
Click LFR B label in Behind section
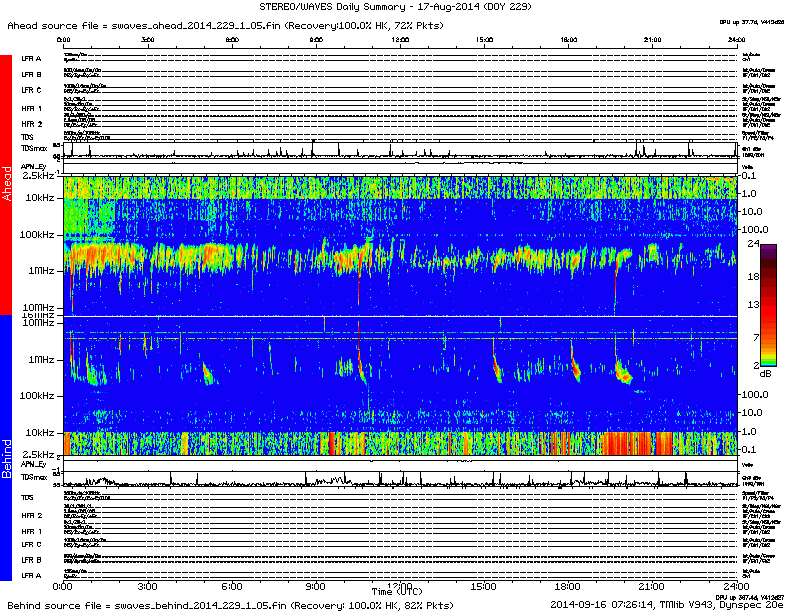31,560
